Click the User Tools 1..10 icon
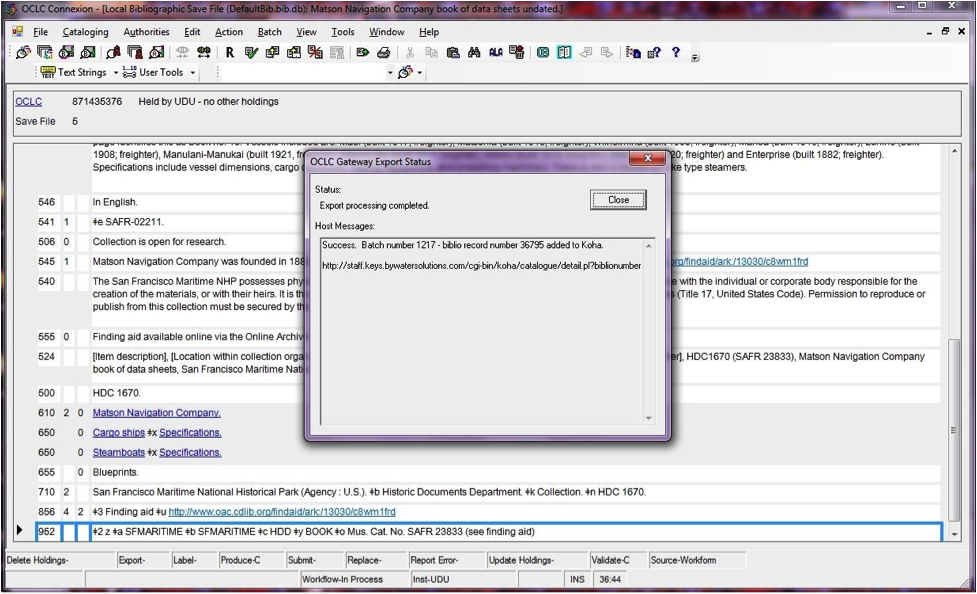The height and width of the screenshot is (594, 977). click(x=130, y=72)
